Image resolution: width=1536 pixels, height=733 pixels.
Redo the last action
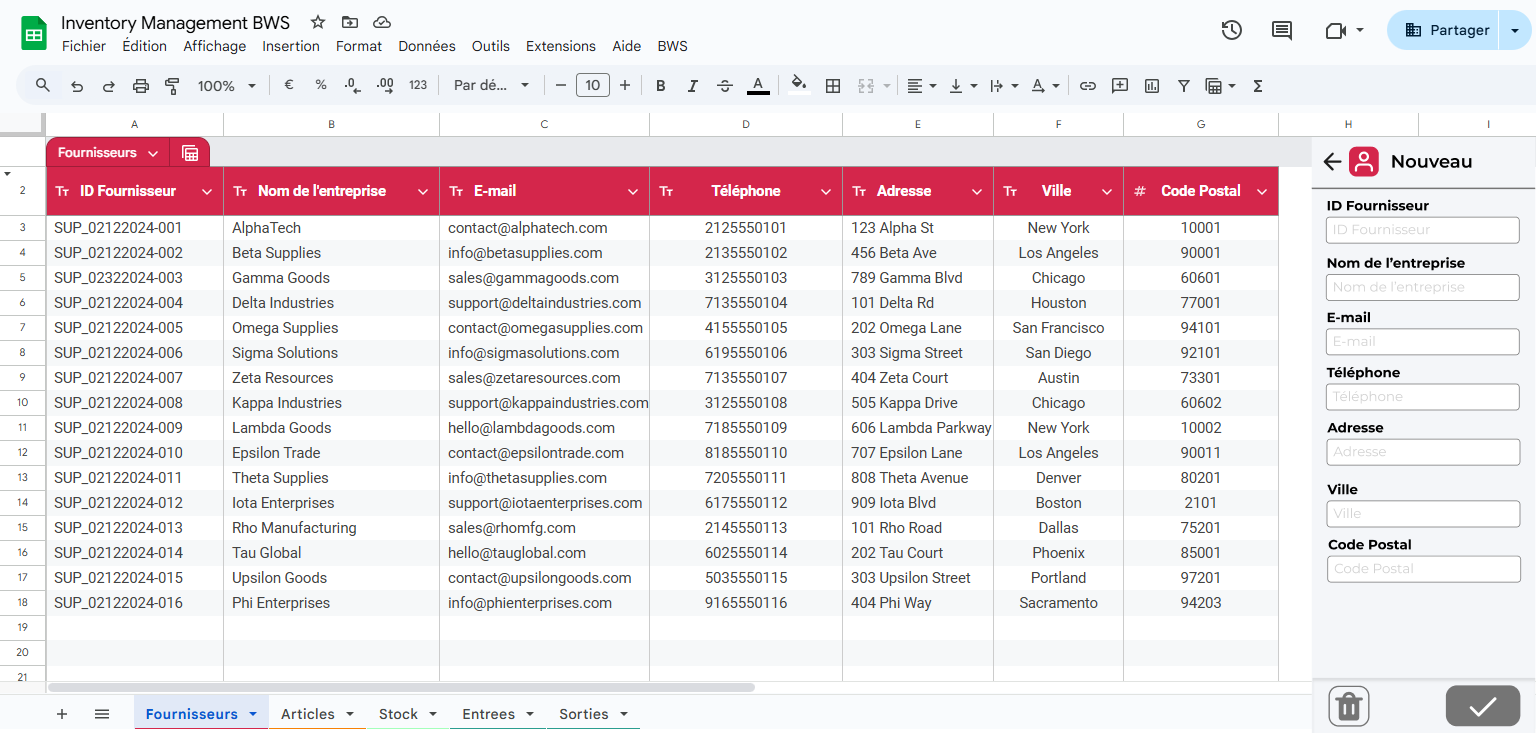(109, 86)
